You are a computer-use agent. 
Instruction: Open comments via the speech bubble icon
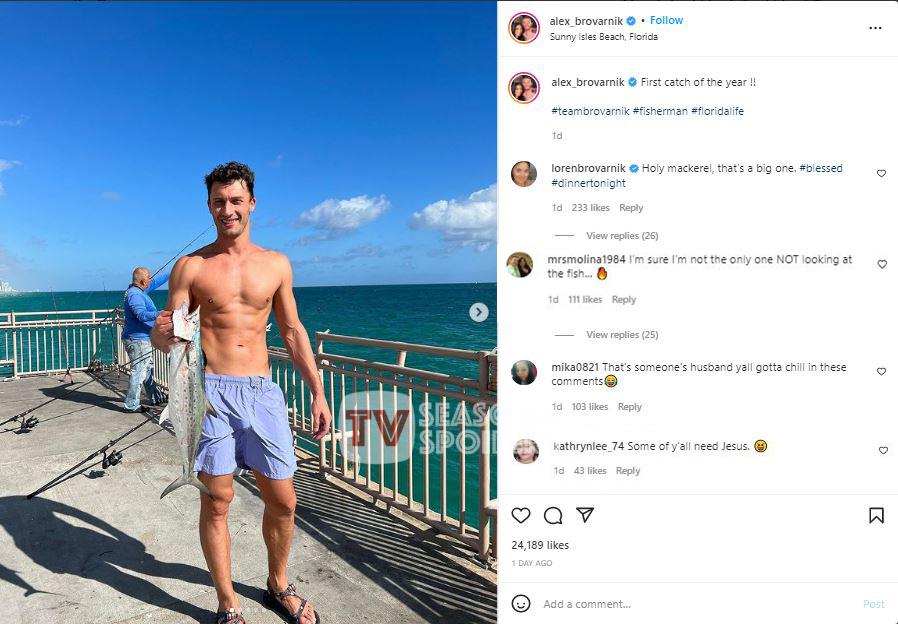tap(552, 515)
